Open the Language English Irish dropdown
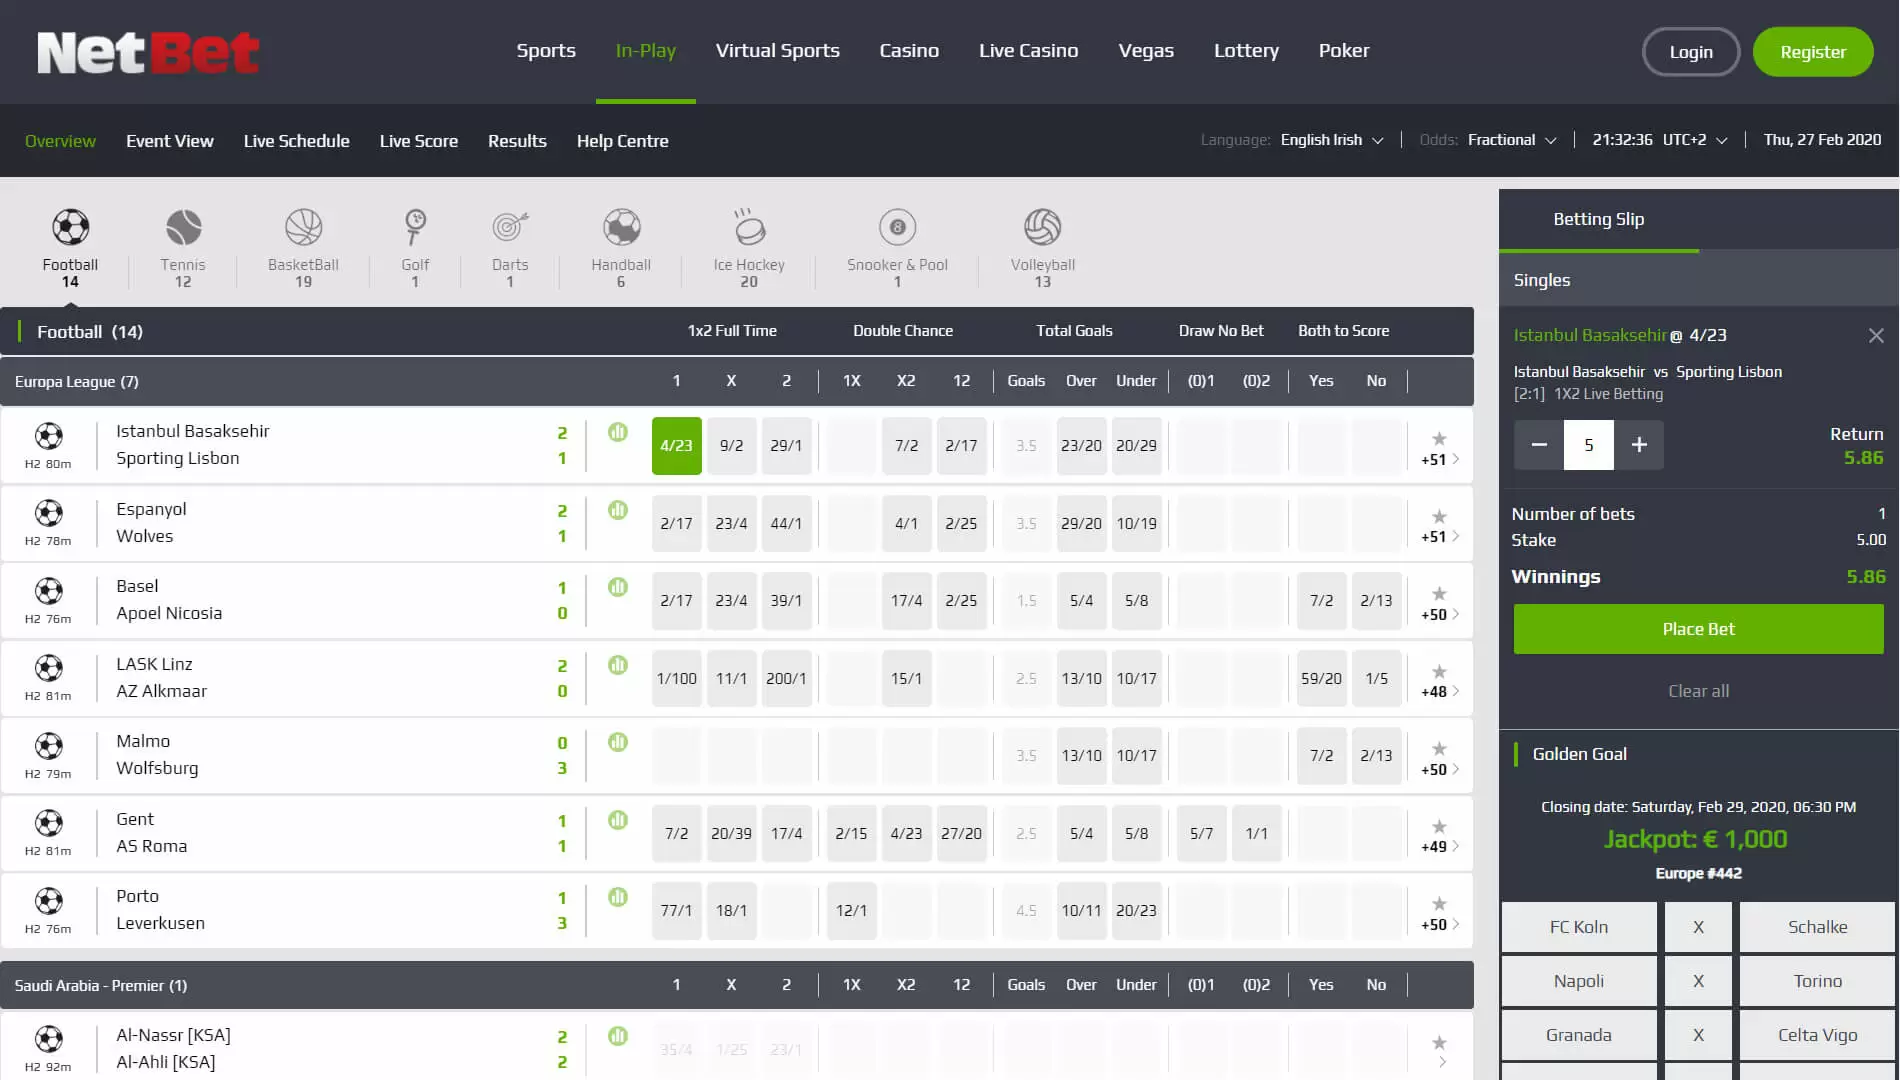This screenshot has height=1080, width=1900. coord(1331,140)
